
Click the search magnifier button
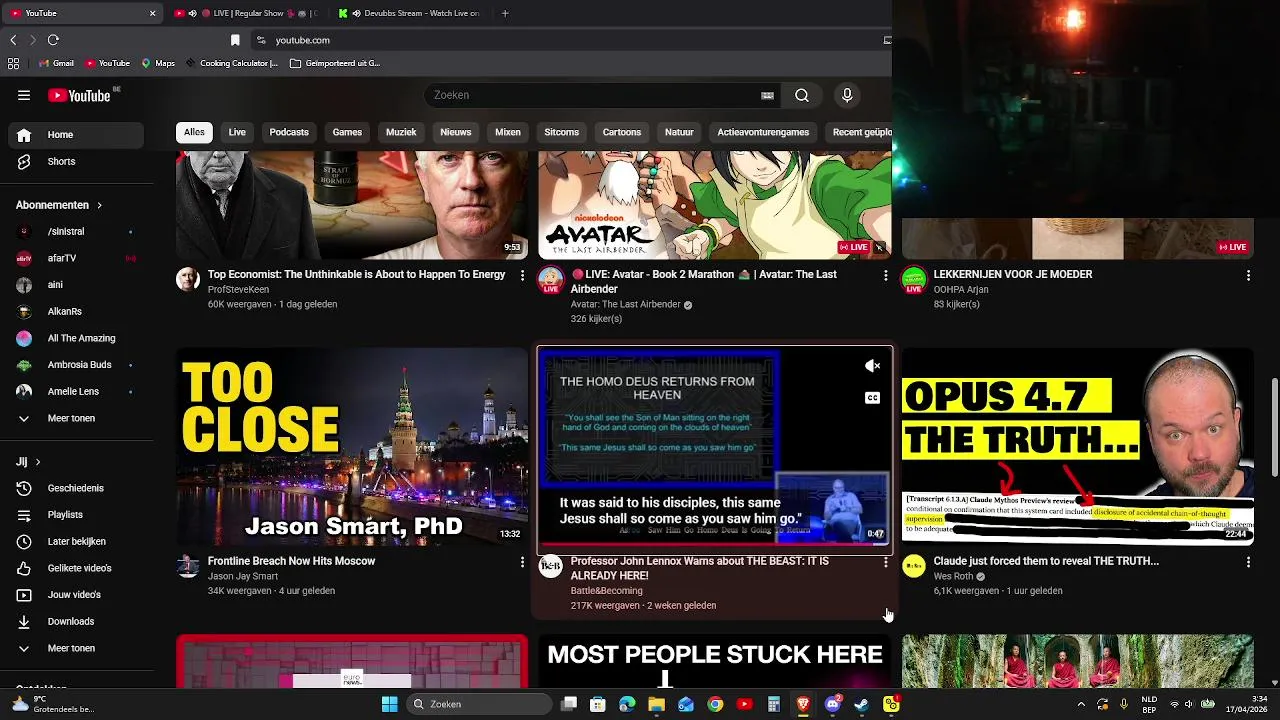pyautogui.click(x=802, y=95)
